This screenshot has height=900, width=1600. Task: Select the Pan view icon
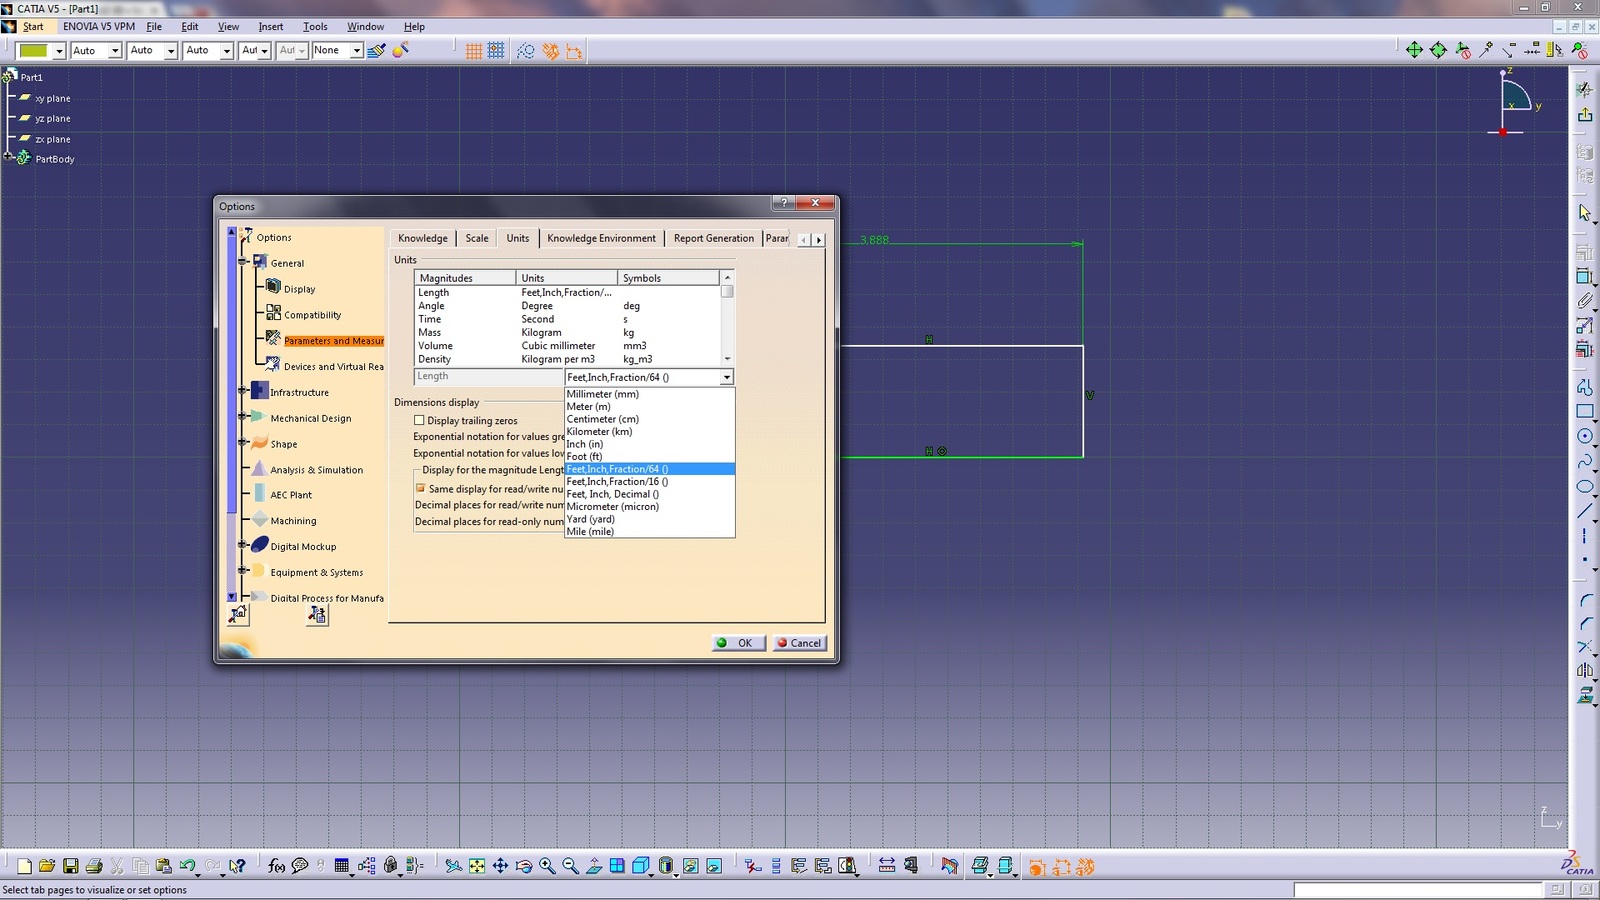click(x=500, y=866)
